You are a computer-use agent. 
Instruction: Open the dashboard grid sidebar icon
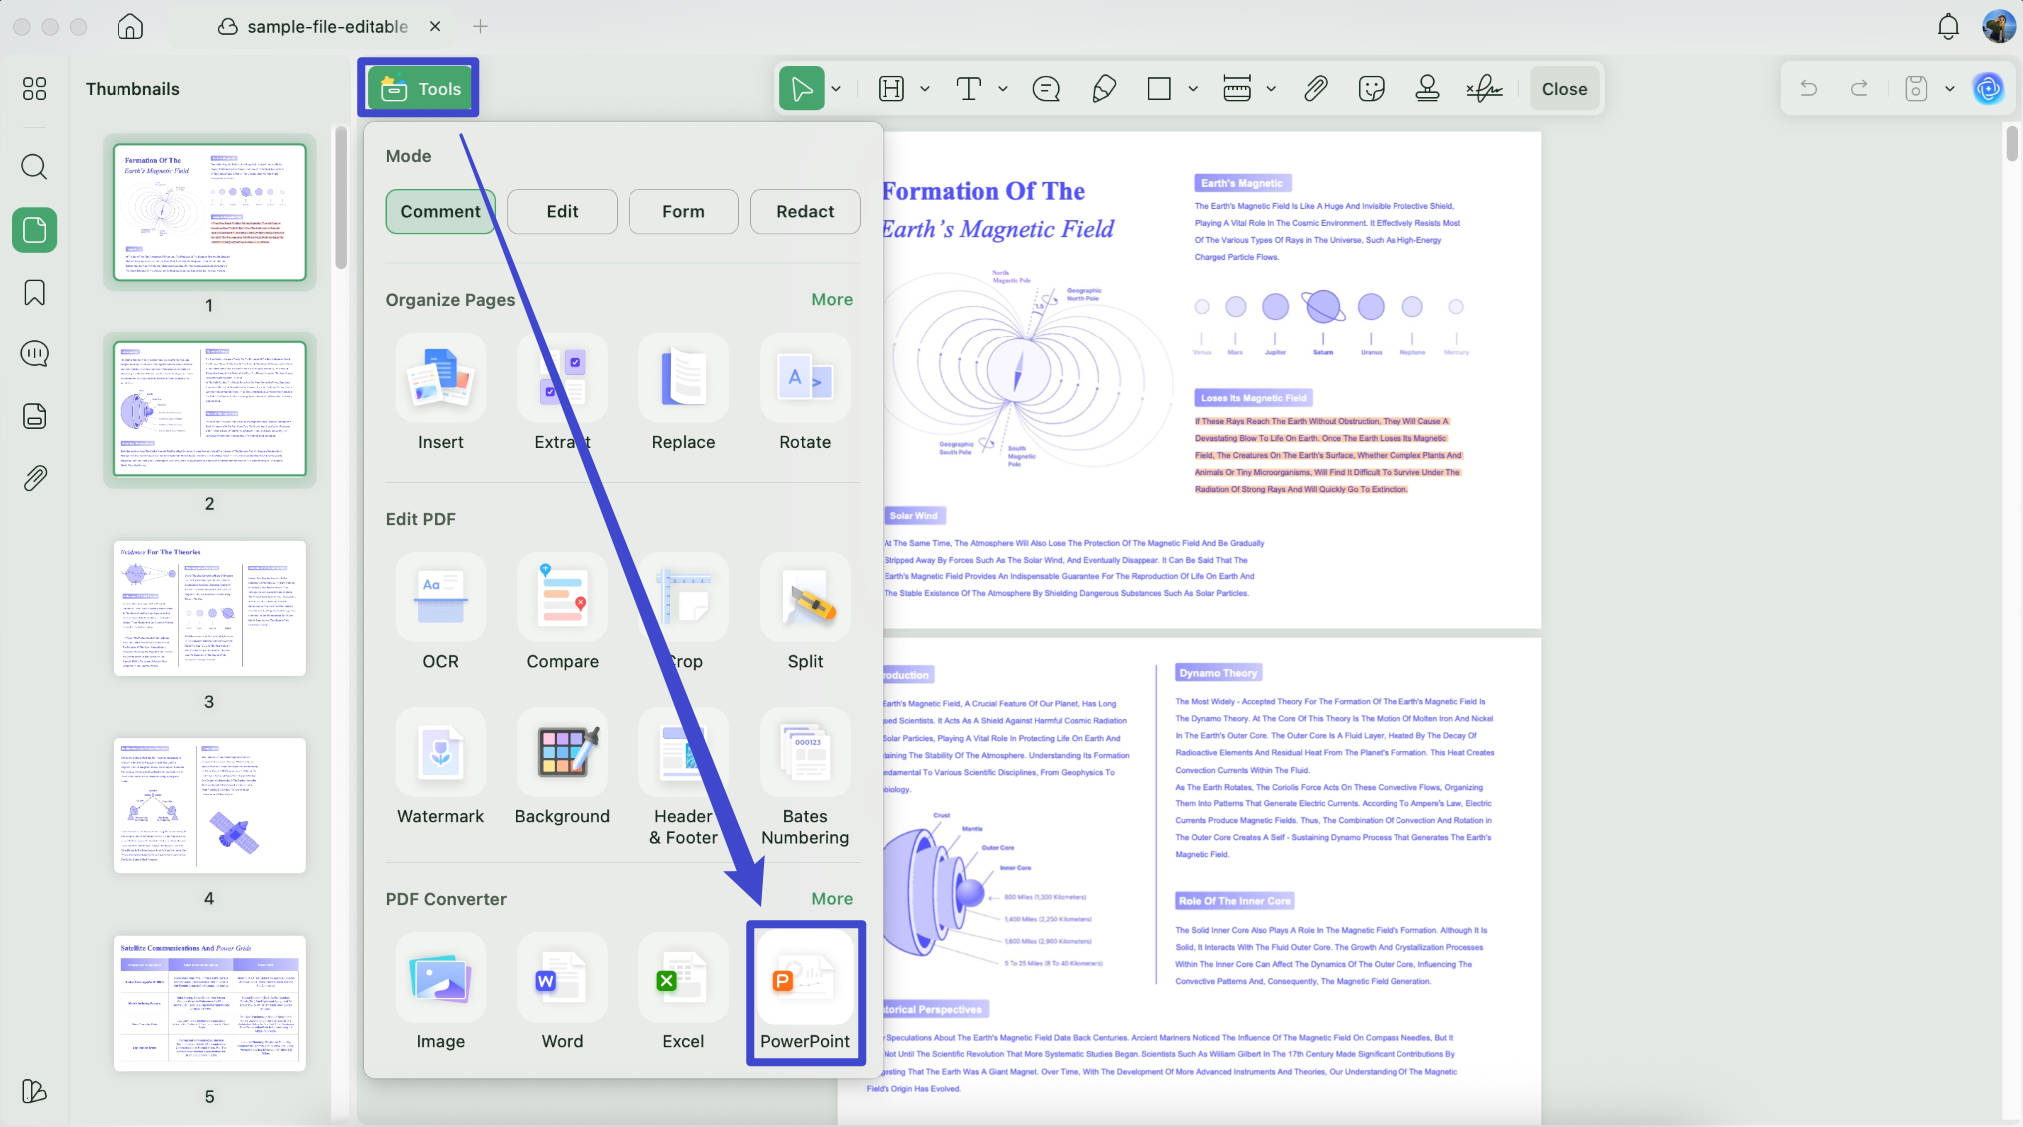[34, 88]
